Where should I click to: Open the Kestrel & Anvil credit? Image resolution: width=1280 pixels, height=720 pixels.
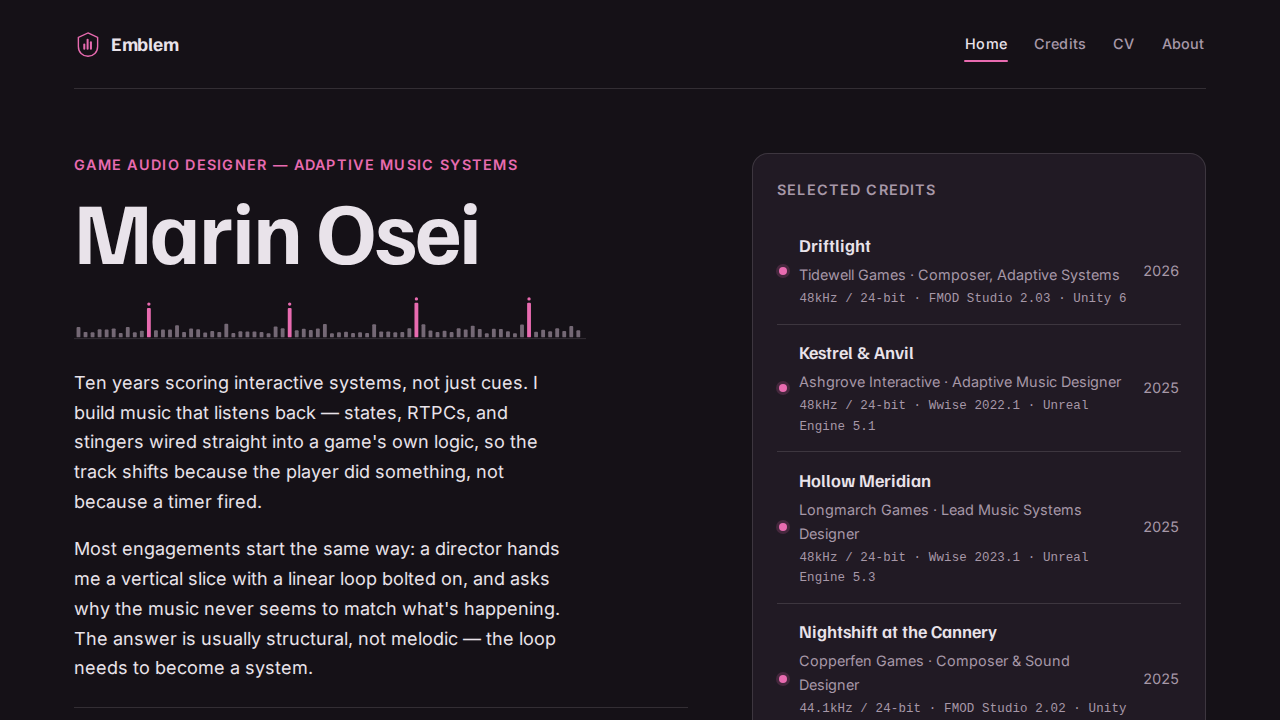coord(856,353)
